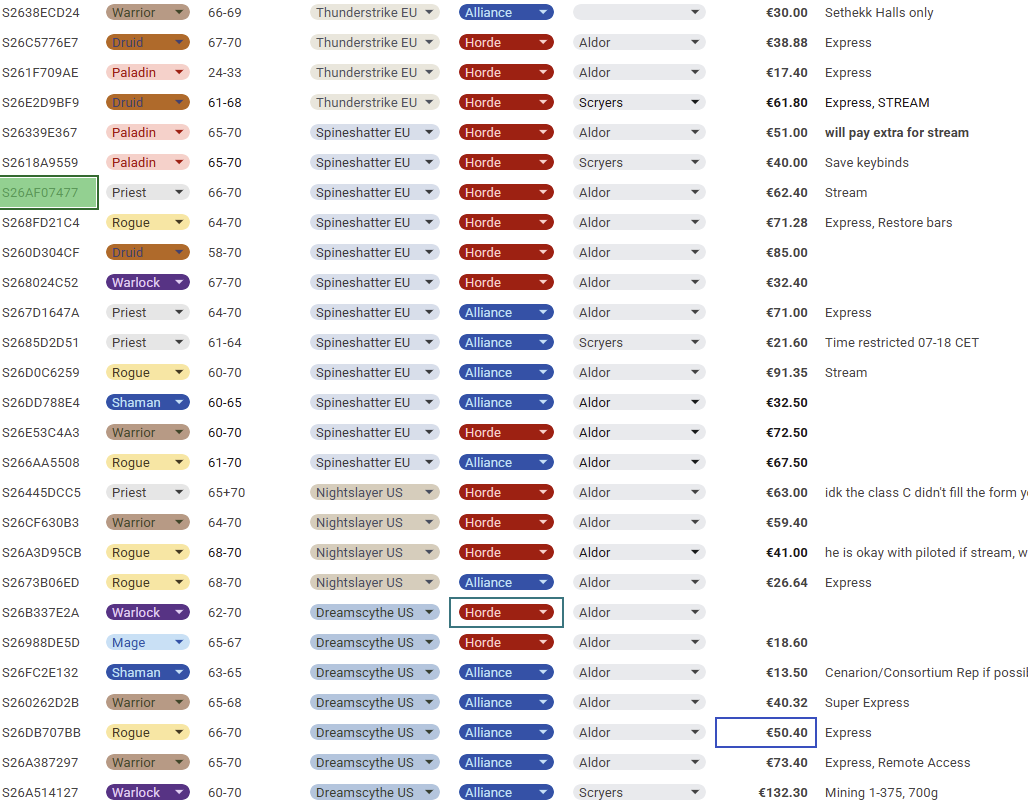
Task: Open the Mage class chip for S26988DE5D
Action: 148,642
